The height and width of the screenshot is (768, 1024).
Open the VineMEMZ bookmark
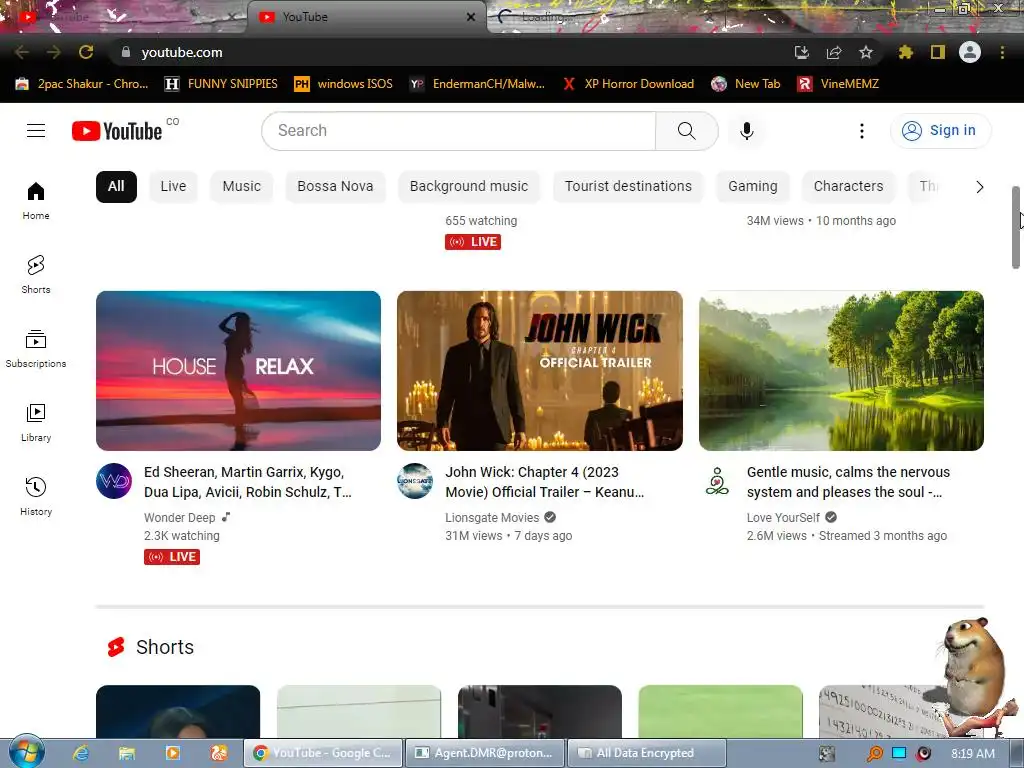click(x=838, y=84)
